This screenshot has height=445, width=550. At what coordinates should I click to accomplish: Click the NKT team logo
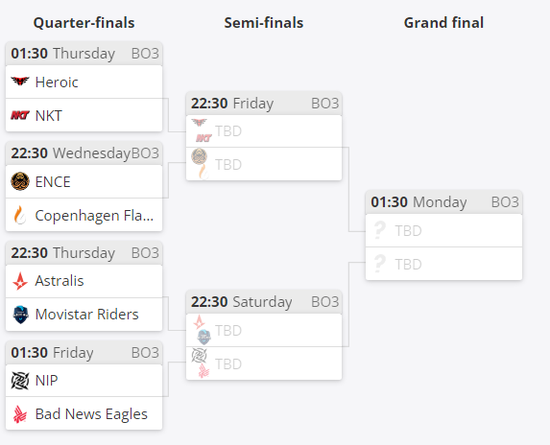tap(20, 115)
